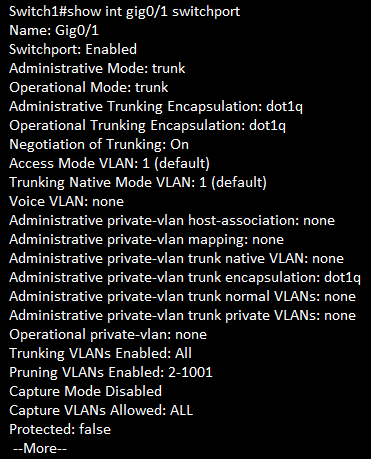
Task: Select 'Pruning VLANs Enabled: 2-1001' line
Action: (x=111, y=373)
